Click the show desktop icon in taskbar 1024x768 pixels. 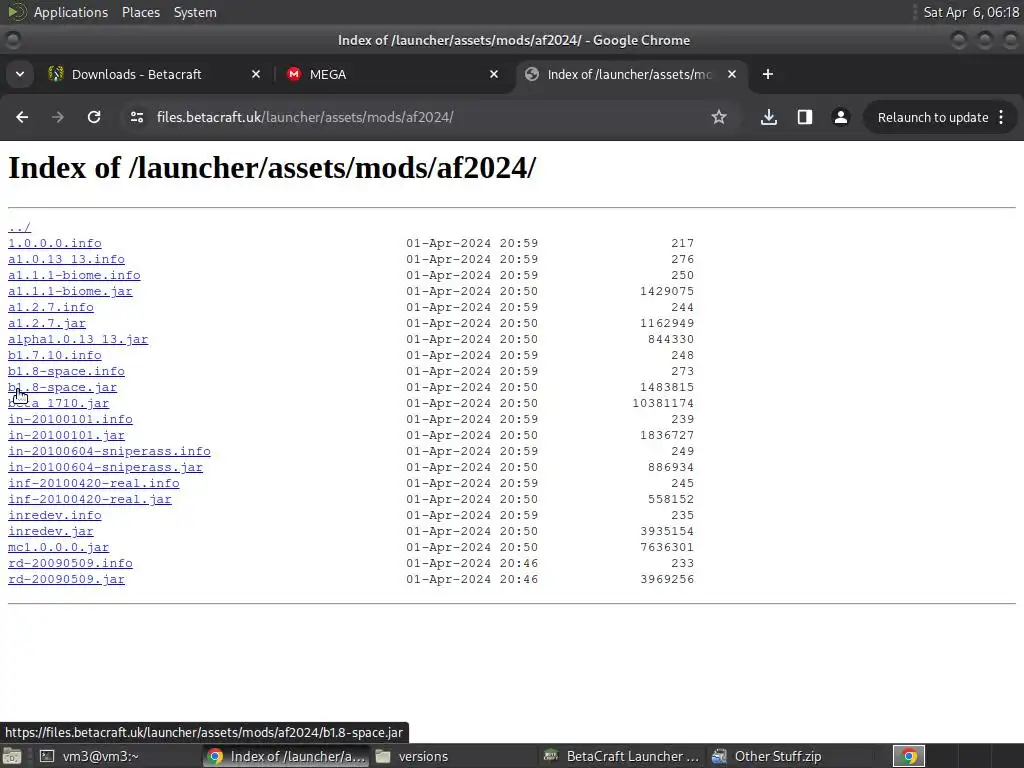tap(12, 756)
